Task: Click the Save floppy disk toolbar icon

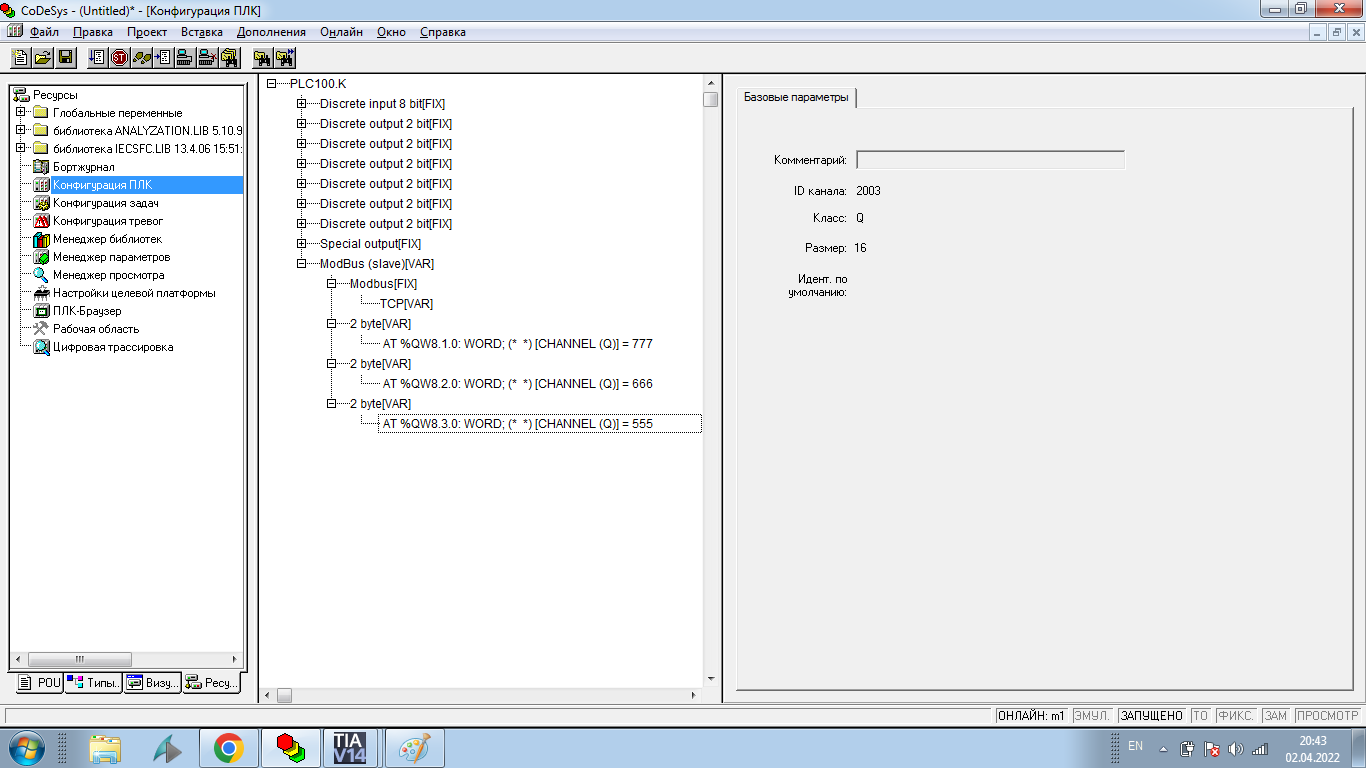Action: coord(65,58)
